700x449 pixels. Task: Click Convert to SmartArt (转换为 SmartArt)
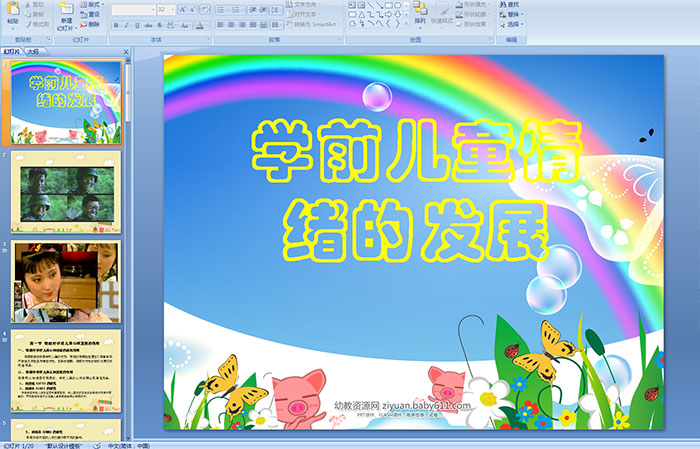[x=312, y=24]
